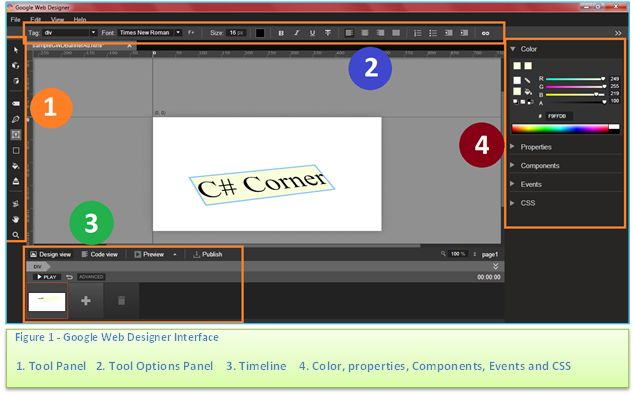Click the delete keyframe trash icon

coord(121,300)
